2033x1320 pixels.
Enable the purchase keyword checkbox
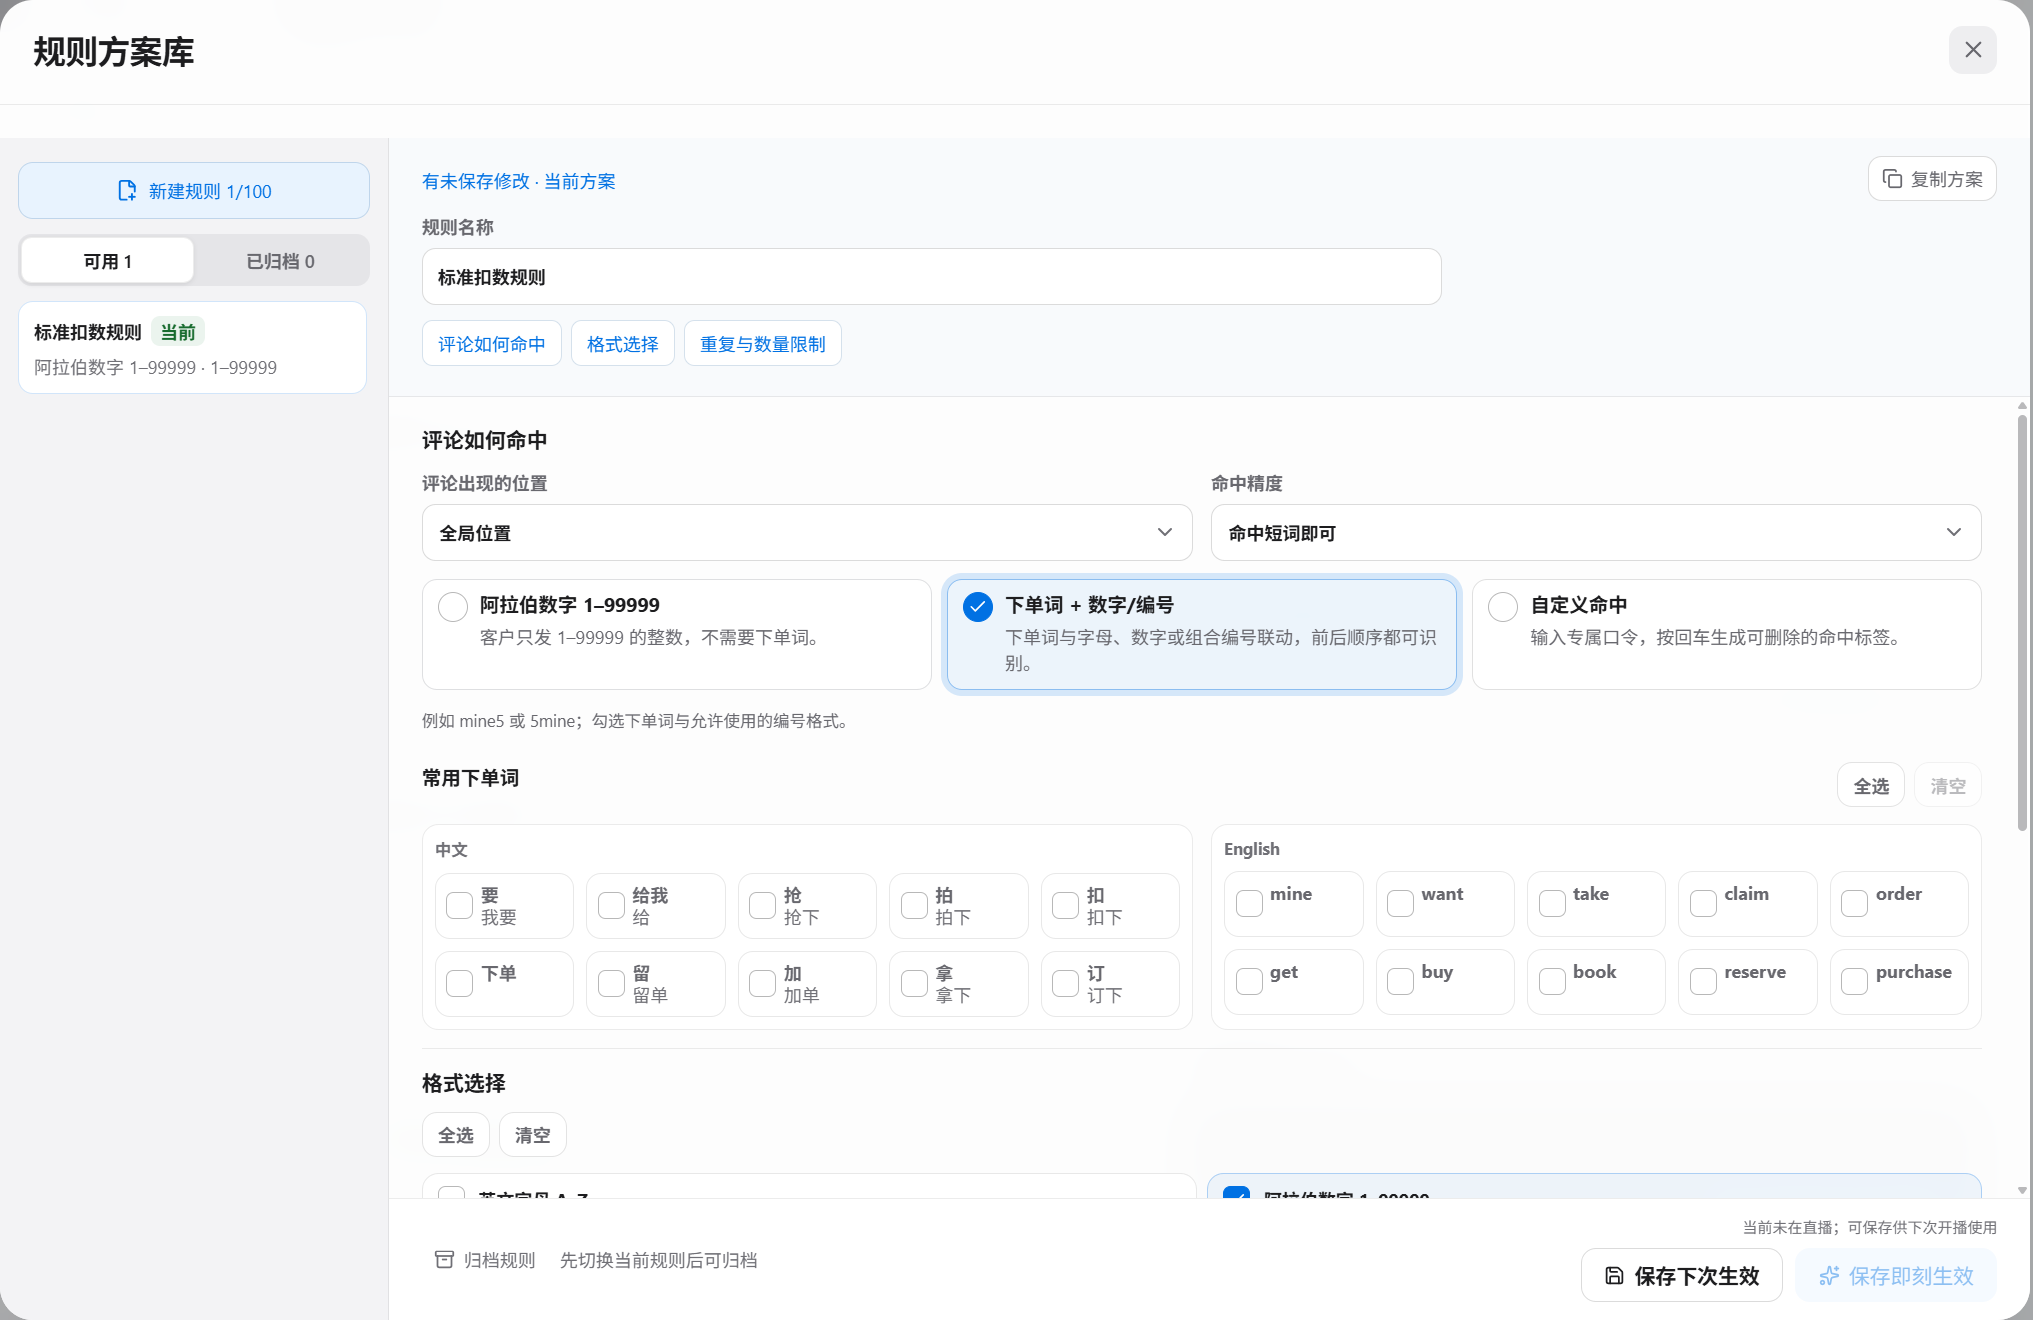pyautogui.click(x=1854, y=981)
